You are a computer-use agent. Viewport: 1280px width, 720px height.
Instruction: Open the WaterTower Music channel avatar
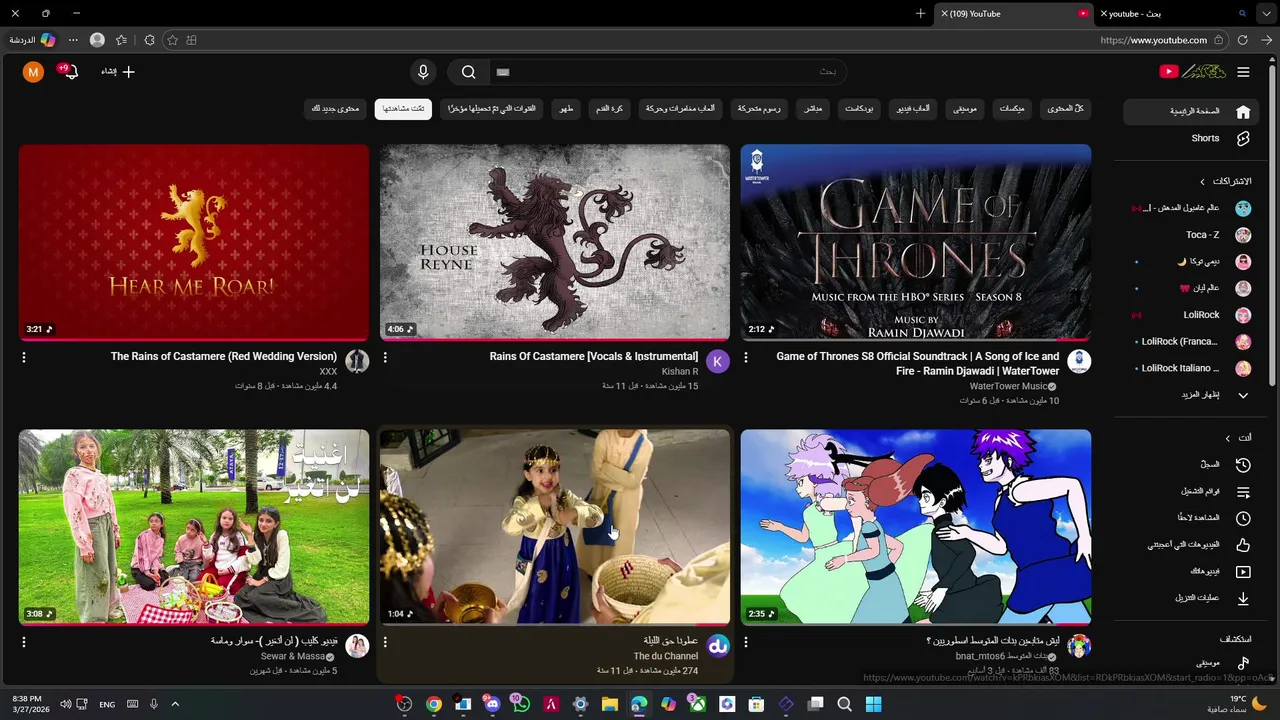[x=1079, y=361]
